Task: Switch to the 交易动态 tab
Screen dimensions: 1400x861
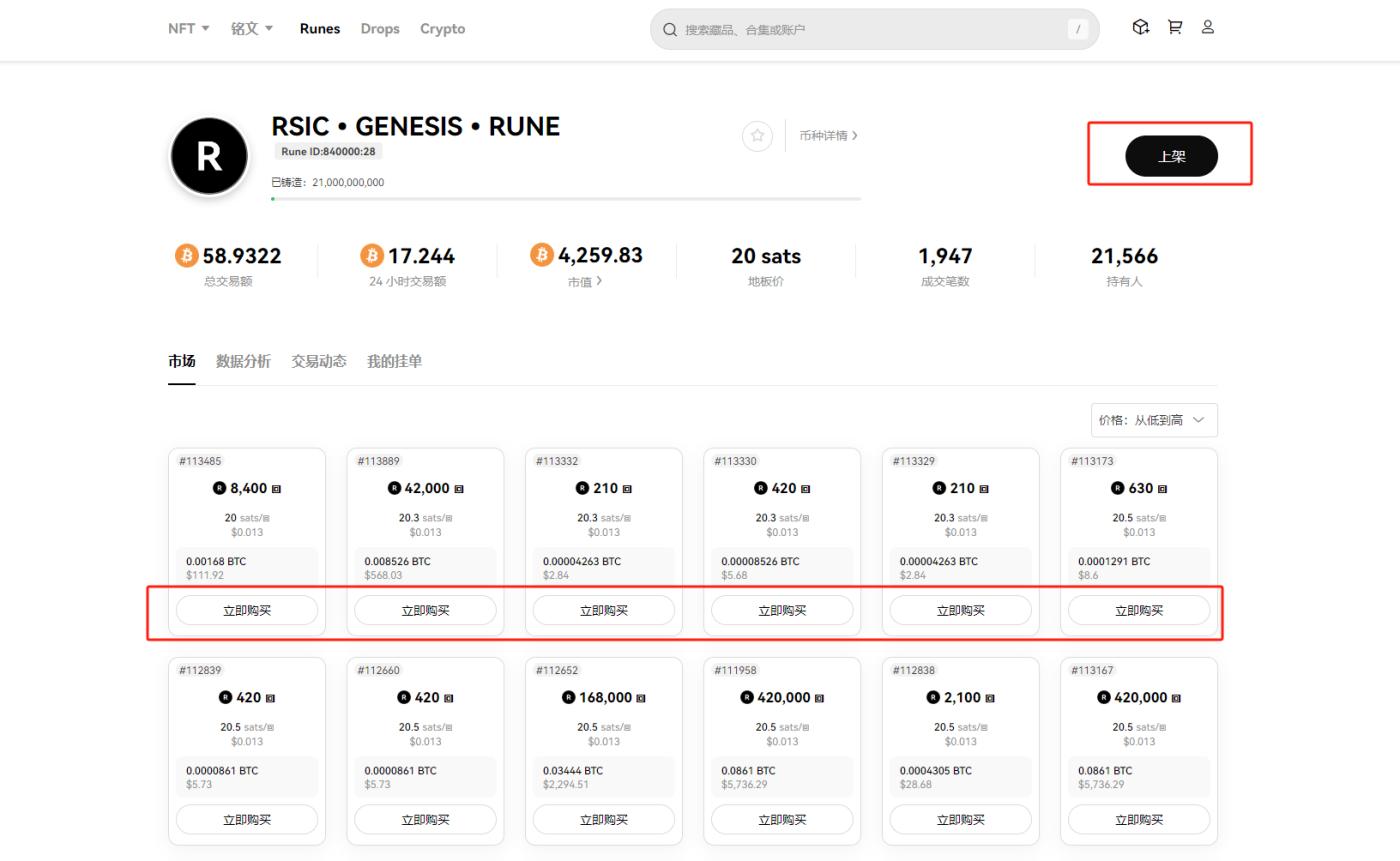Action: tap(318, 361)
